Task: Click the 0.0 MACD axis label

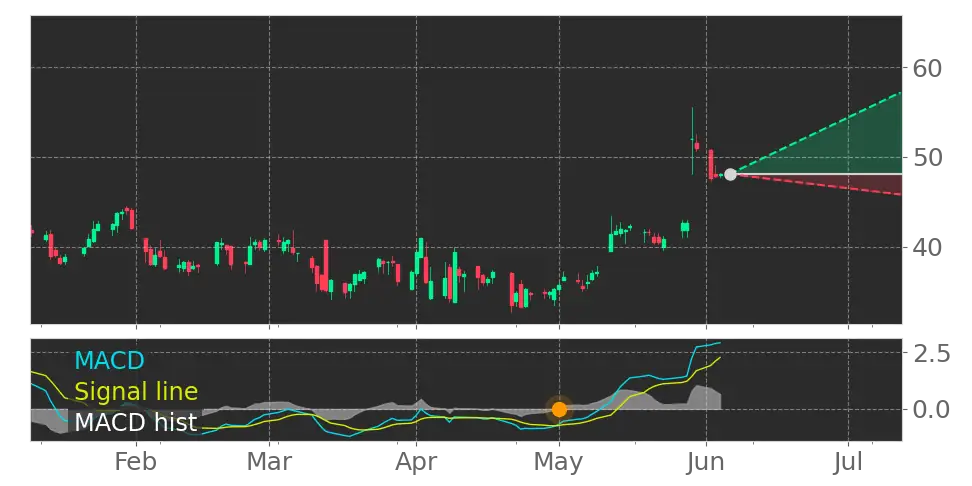Action: tap(931, 409)
